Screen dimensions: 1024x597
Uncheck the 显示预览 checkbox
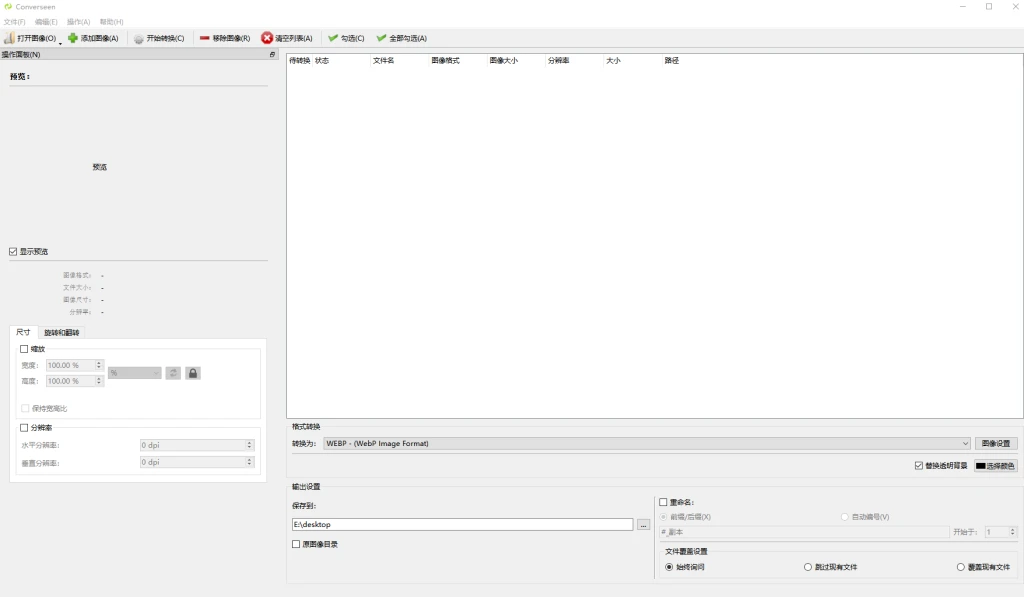point(13,251)
